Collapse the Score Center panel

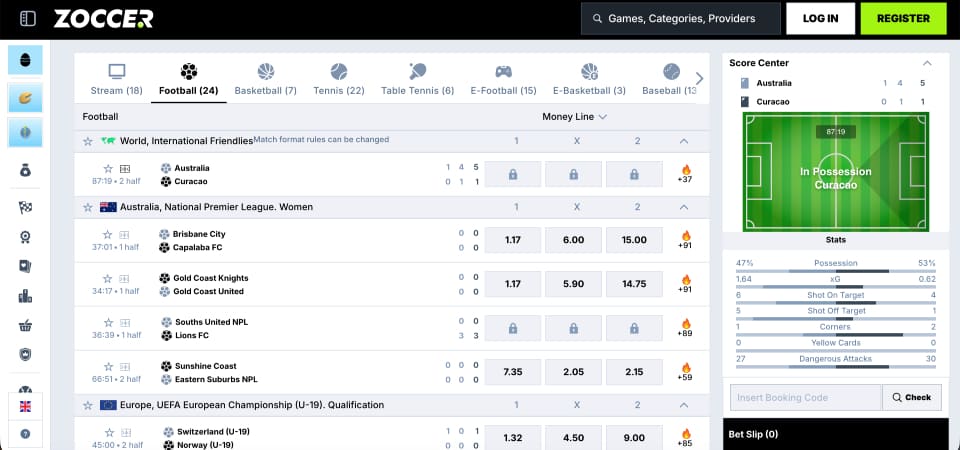point(927,62)
